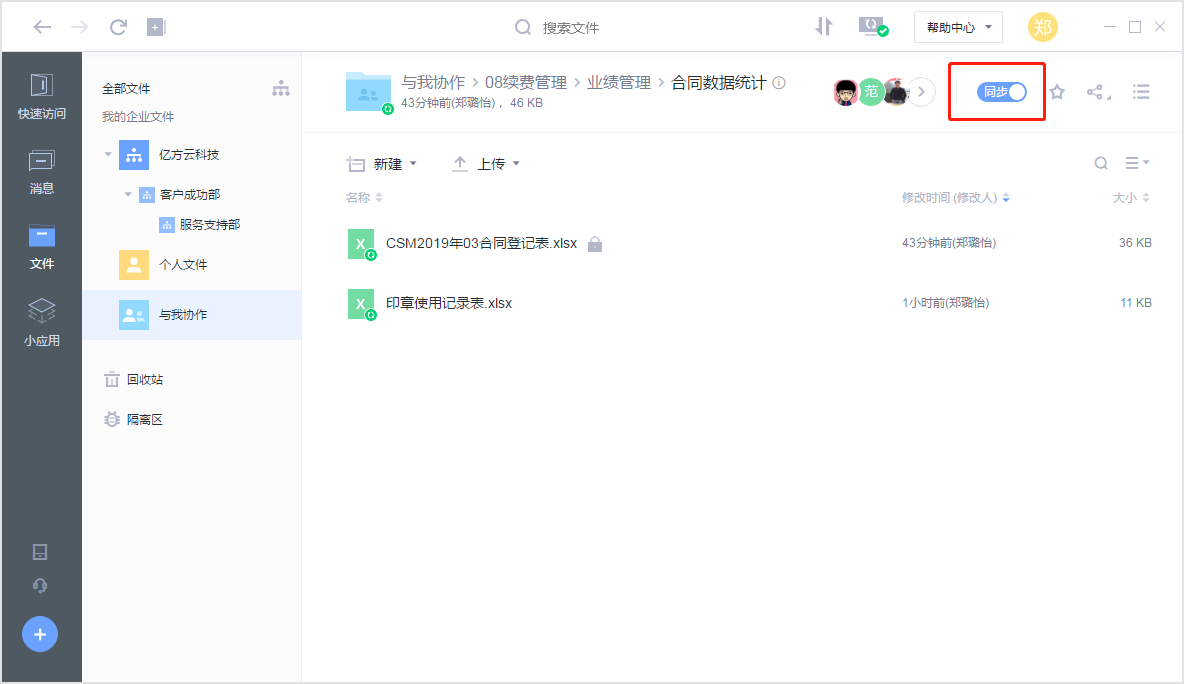Screen dimensions: 1184x684
Task: Click the star to favorite this folder
Action: (1057, 91)
